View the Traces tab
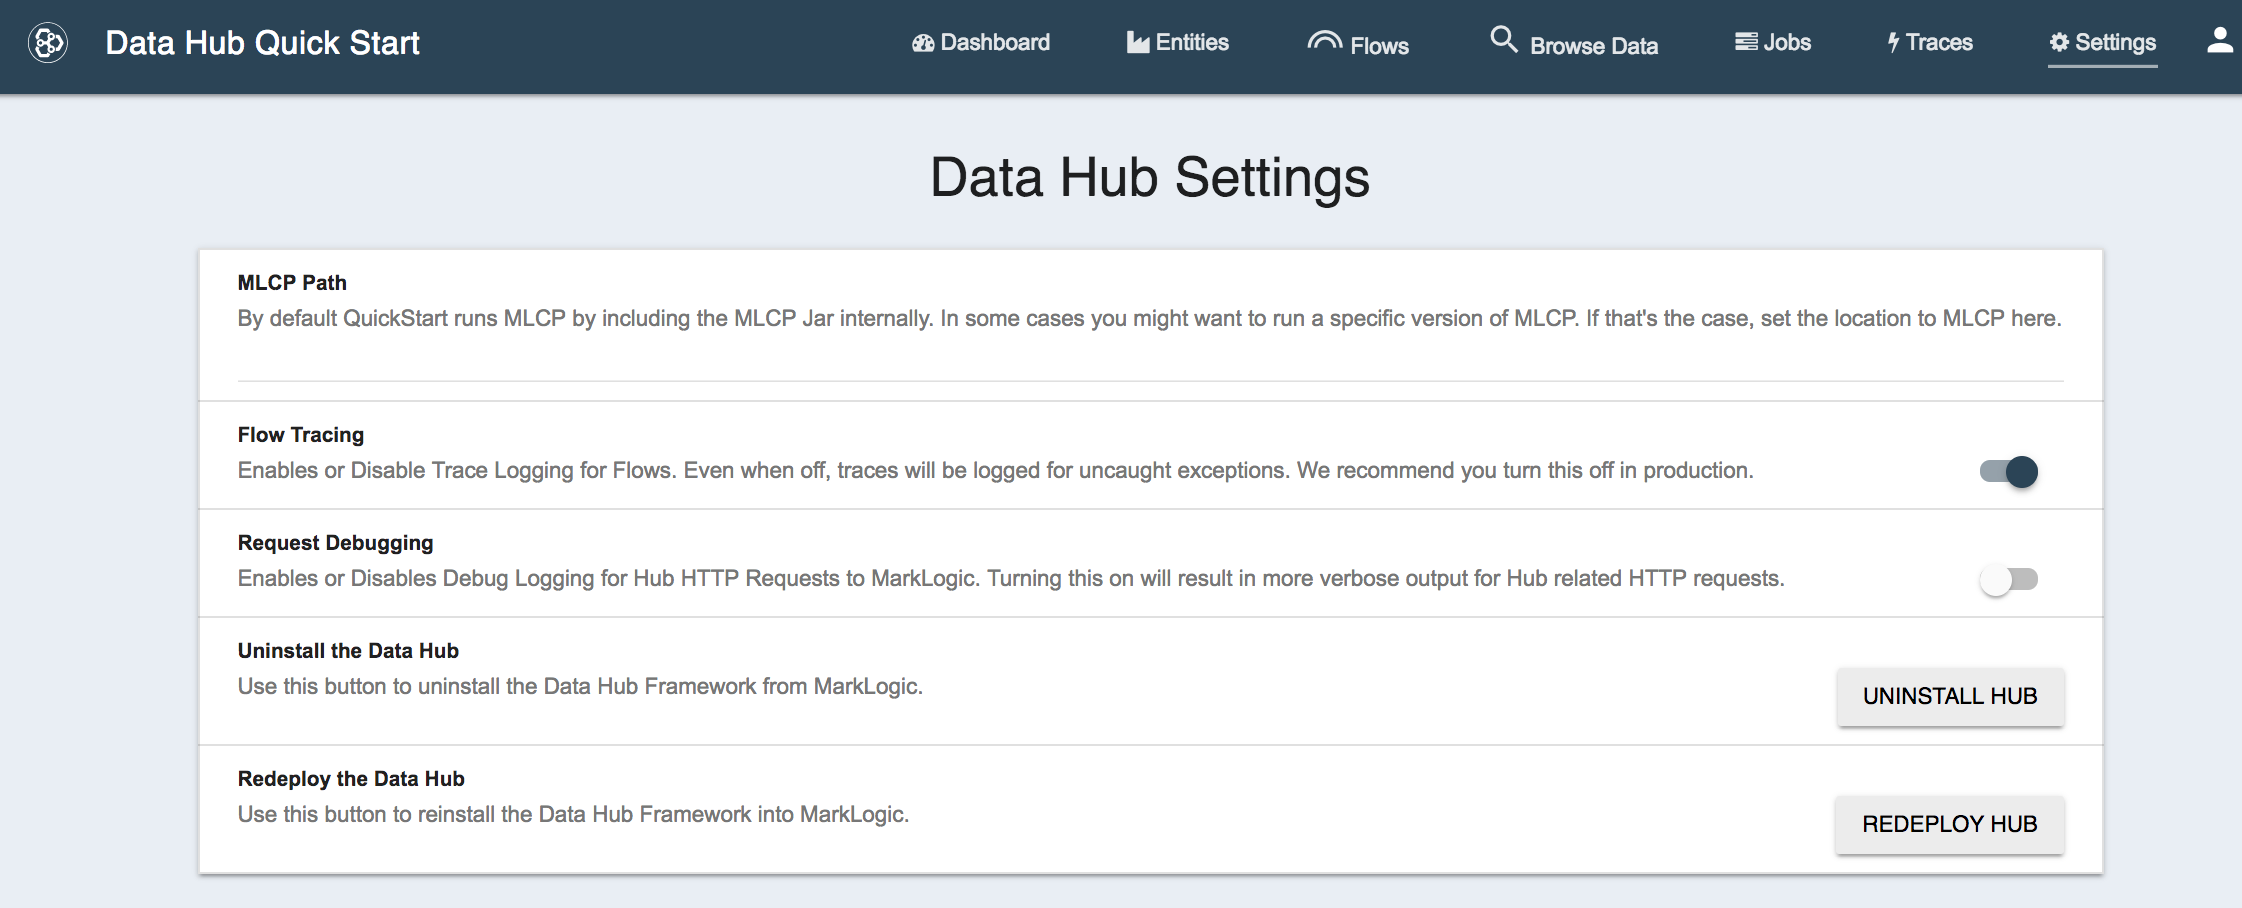 [1930, 42]
